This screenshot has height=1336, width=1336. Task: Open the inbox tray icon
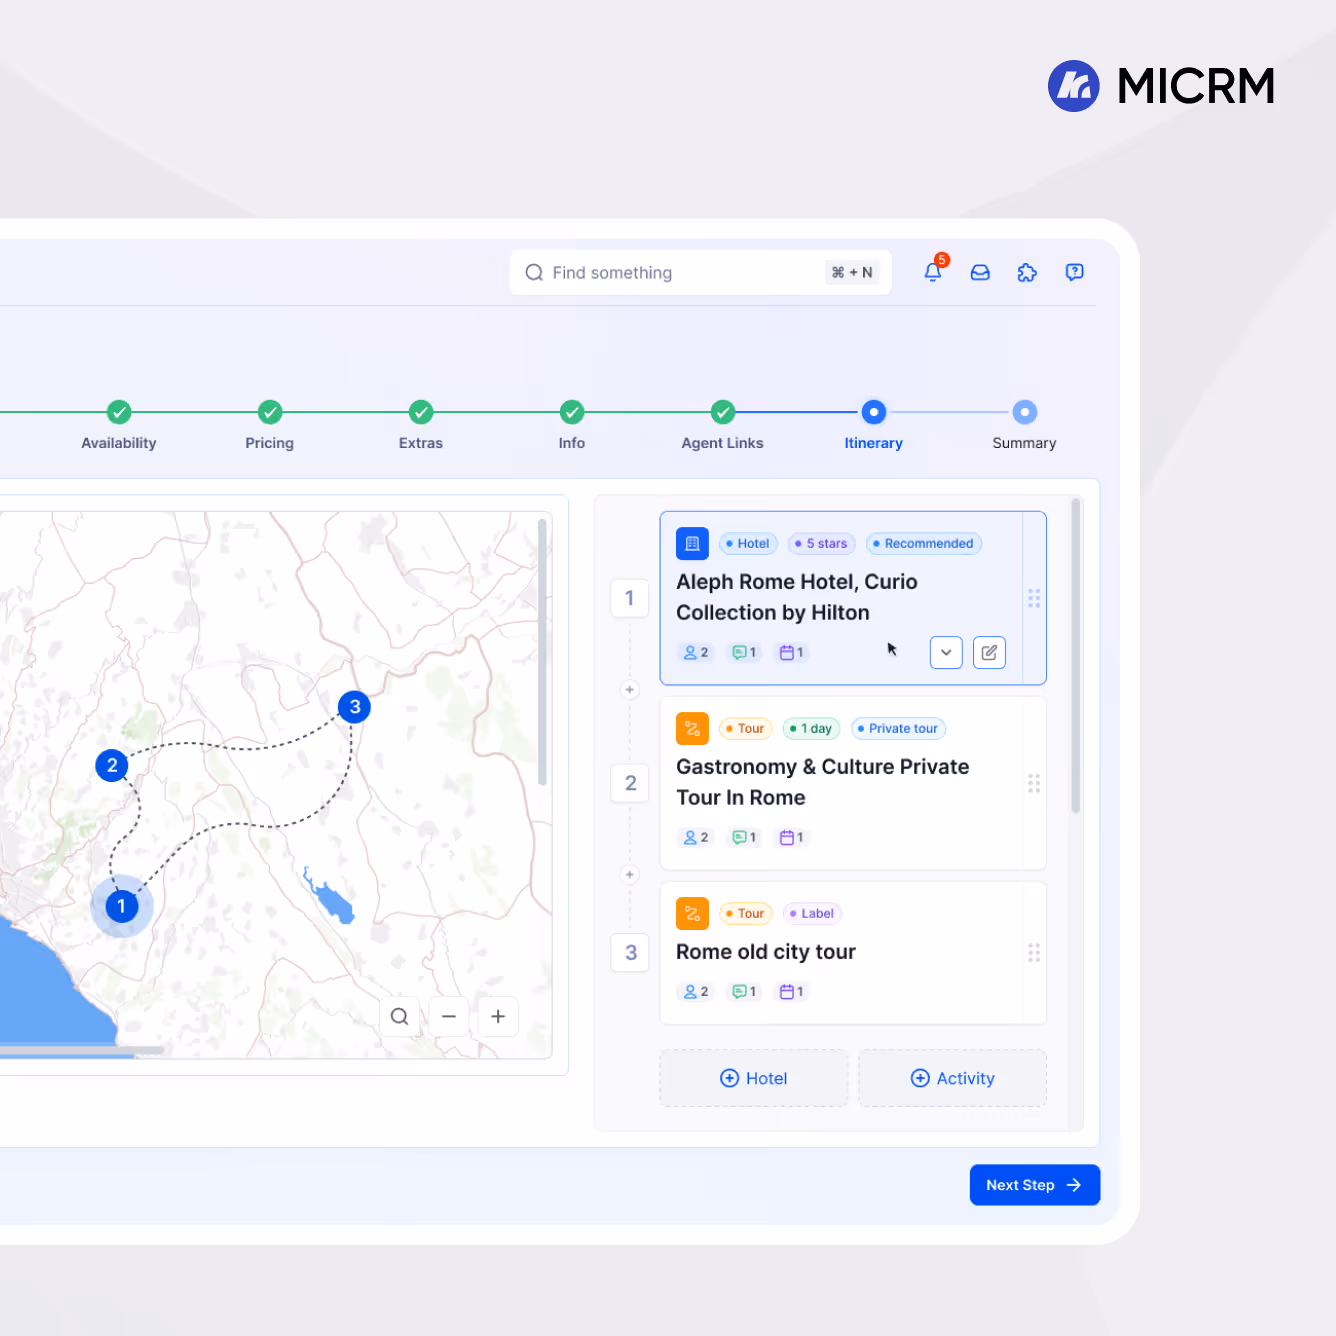click(x=980, y=272)
